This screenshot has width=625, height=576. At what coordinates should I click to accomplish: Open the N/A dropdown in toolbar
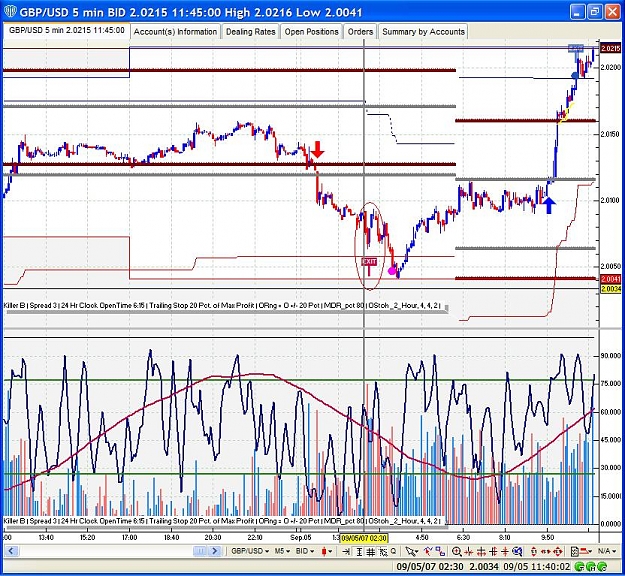(x=607, y=551)
